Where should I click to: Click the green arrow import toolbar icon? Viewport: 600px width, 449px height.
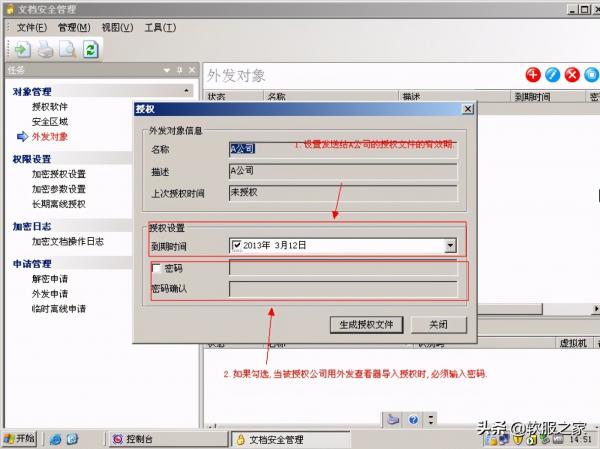tap(22, 49)
